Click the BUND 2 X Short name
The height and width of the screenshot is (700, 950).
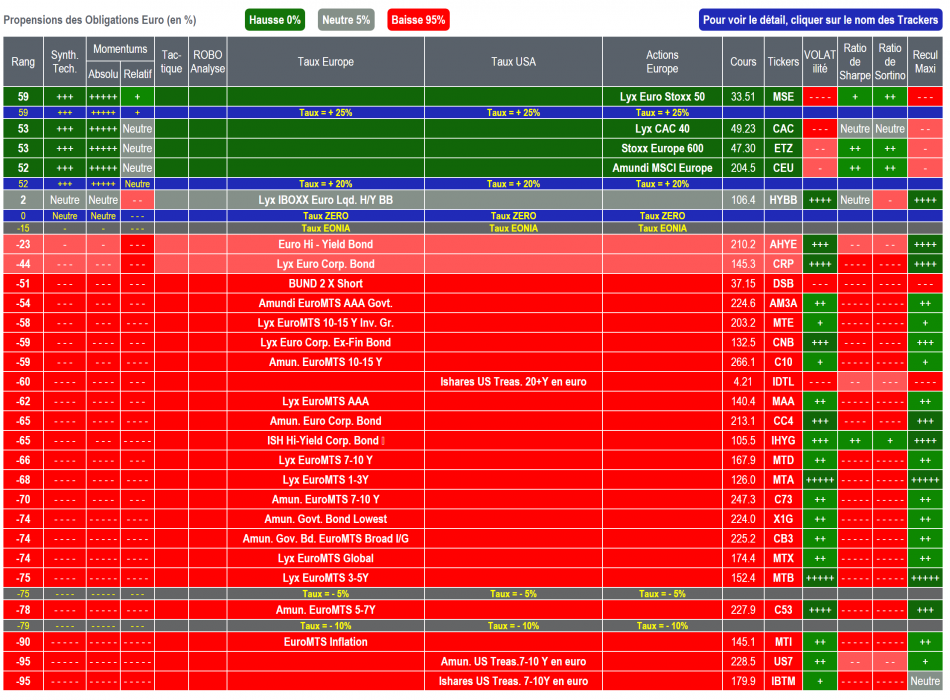tap(326, 284)
